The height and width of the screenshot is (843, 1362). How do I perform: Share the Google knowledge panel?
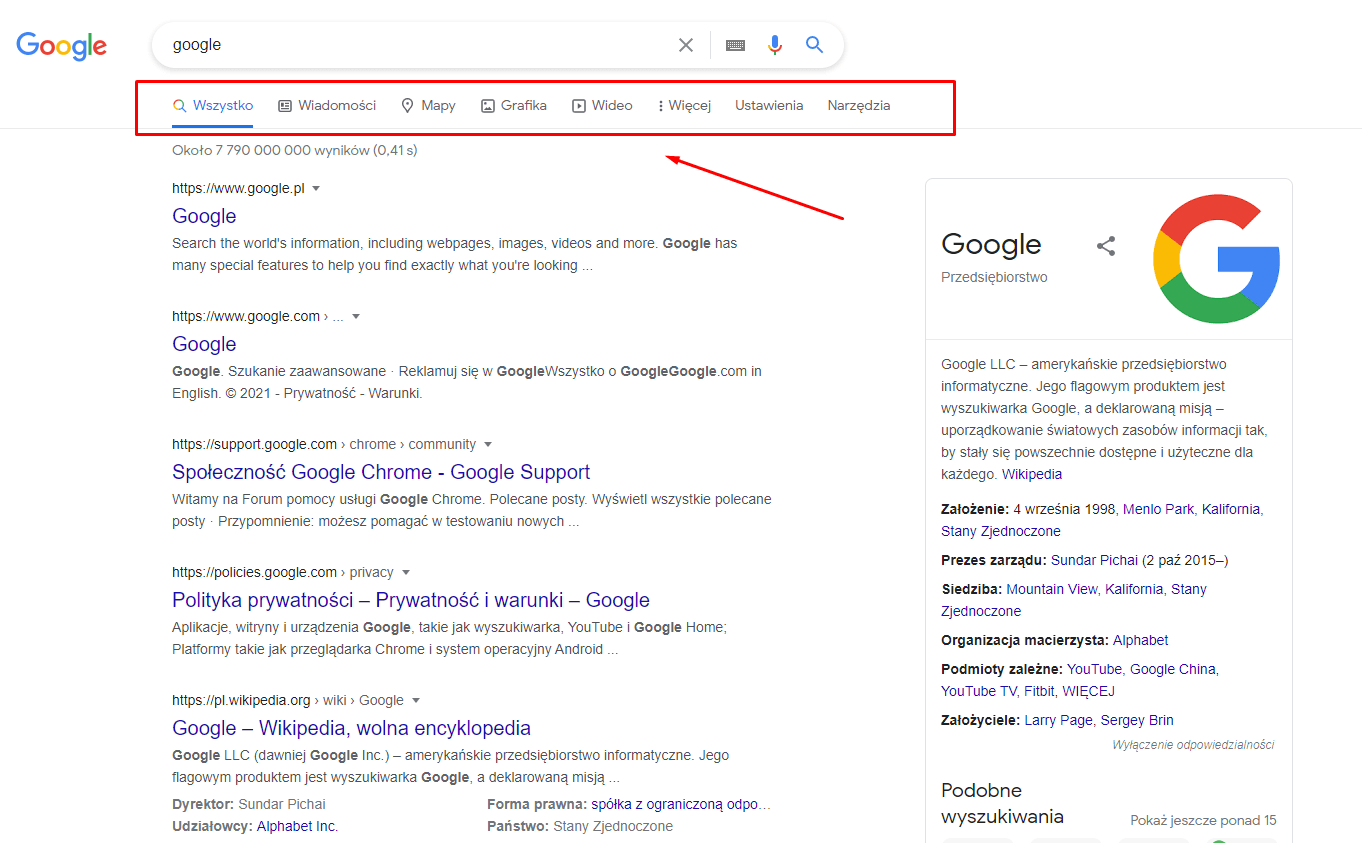pyautogui.click(x=1106, y=246)
